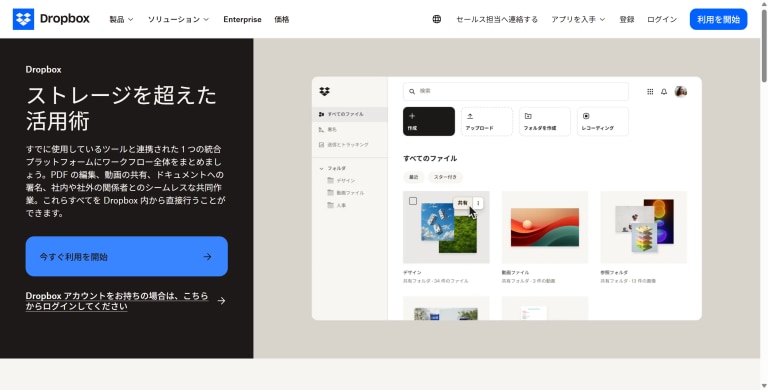Click the アップロード upload tile

(x=486, y=121)
